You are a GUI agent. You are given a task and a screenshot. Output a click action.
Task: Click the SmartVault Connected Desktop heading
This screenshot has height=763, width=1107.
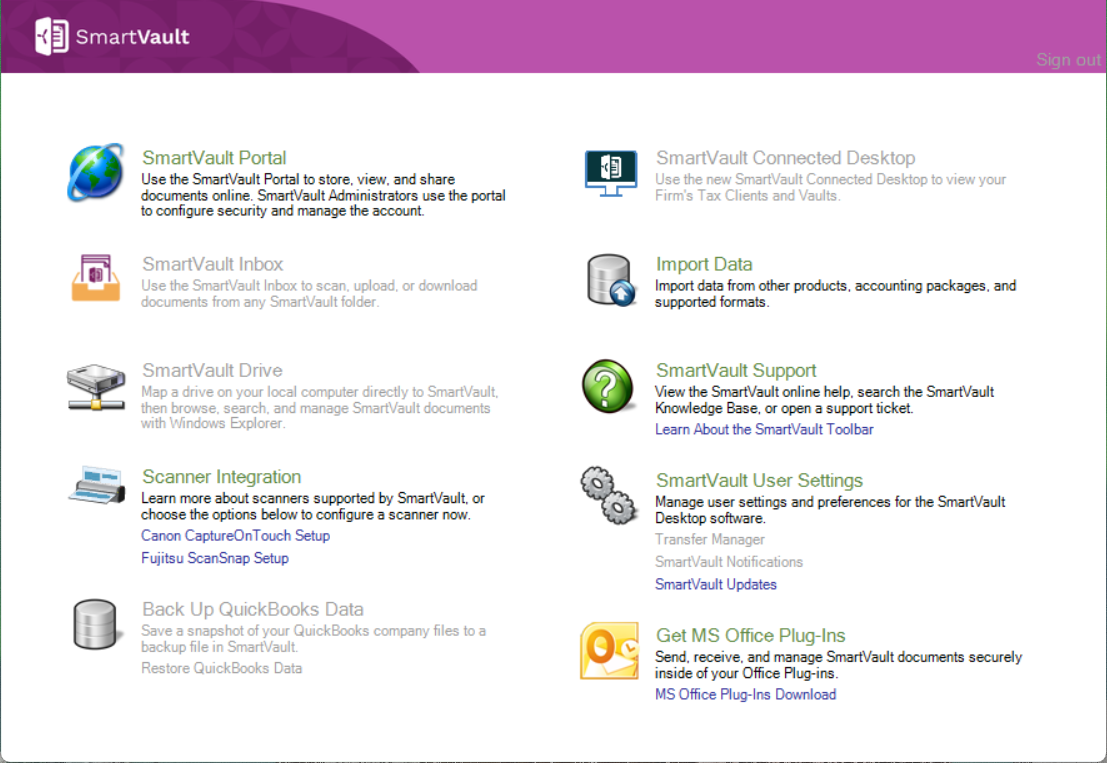tap(785, 157)
